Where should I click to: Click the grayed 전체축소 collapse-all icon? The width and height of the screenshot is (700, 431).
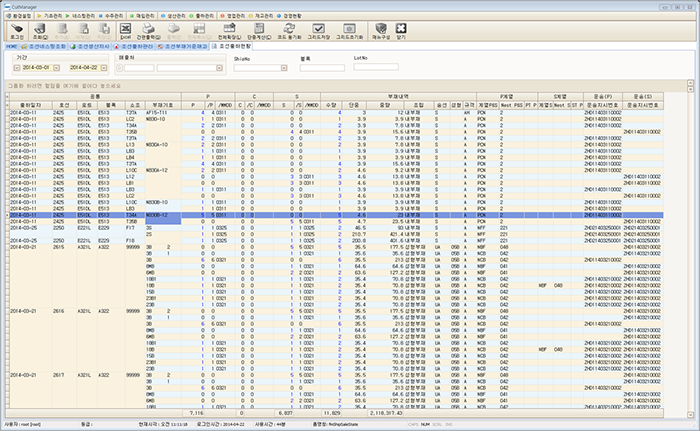(x=199, y=29)
